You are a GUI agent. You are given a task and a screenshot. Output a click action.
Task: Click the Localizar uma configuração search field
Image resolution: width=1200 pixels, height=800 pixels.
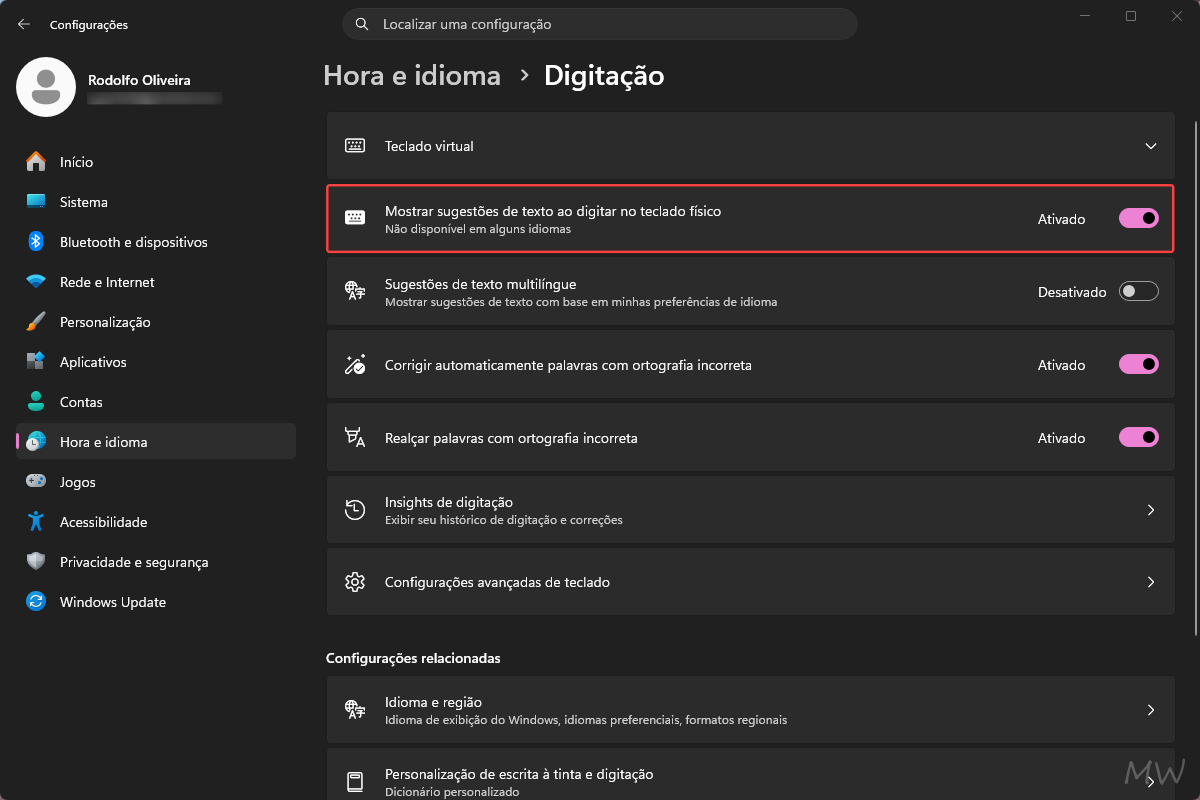coord(600,24)
